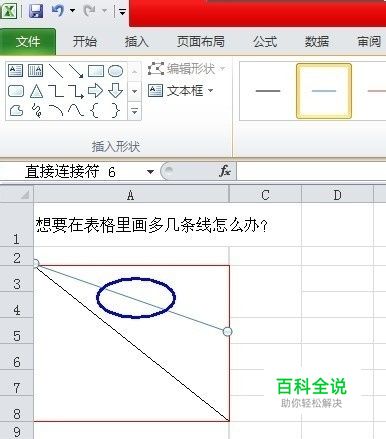Click the greyed Redo arrow
The width and height of the screenshot is (386, 439).
pyautogui.click(x=89, y=11)
